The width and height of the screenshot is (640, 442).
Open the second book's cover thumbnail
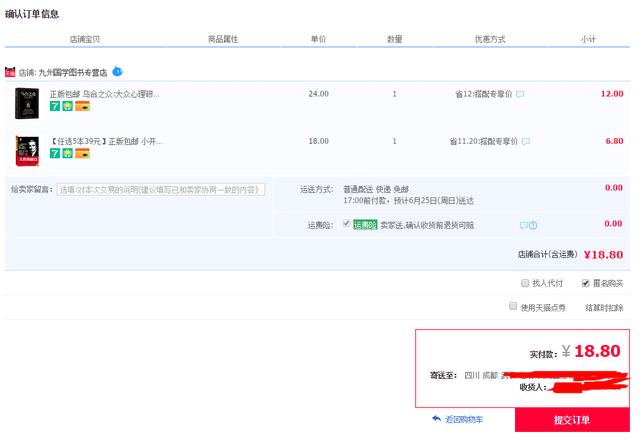click(x=26, y=150)
